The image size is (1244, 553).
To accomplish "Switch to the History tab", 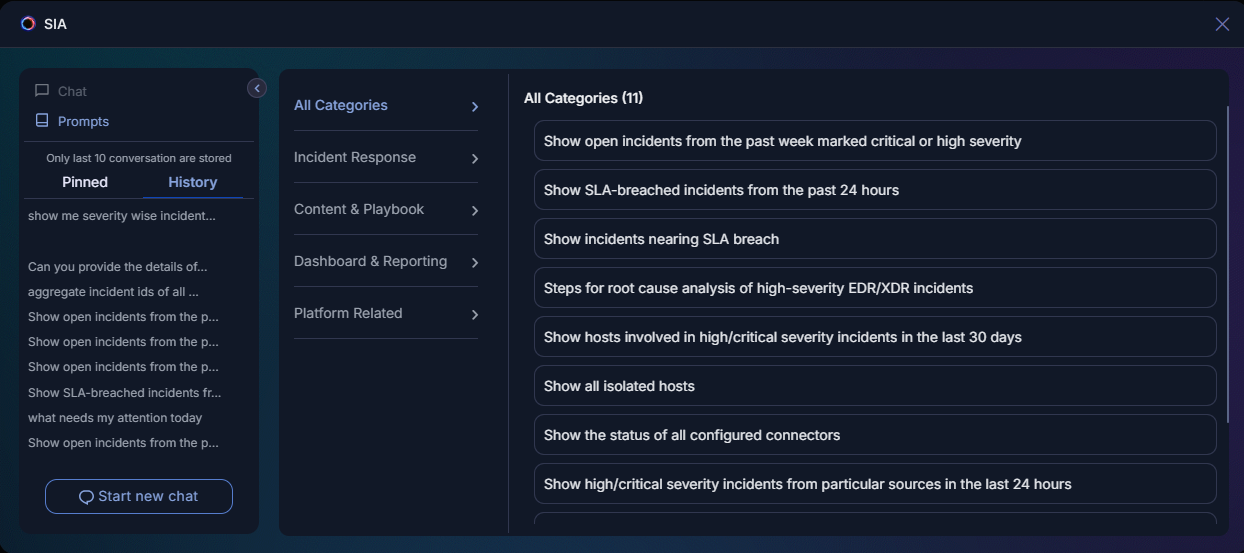I will (x=192, y=182).
